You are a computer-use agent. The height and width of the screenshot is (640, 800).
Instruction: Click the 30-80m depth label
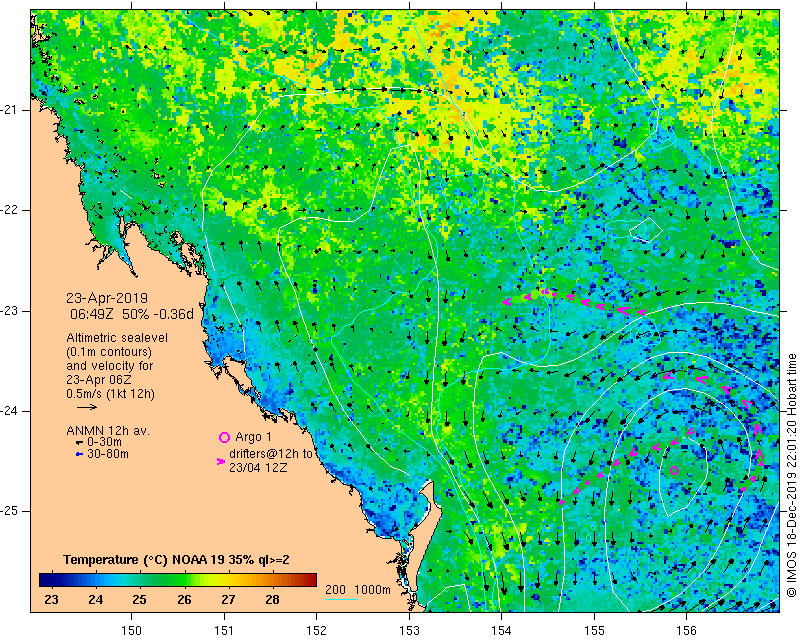click(x=108, y=453)
